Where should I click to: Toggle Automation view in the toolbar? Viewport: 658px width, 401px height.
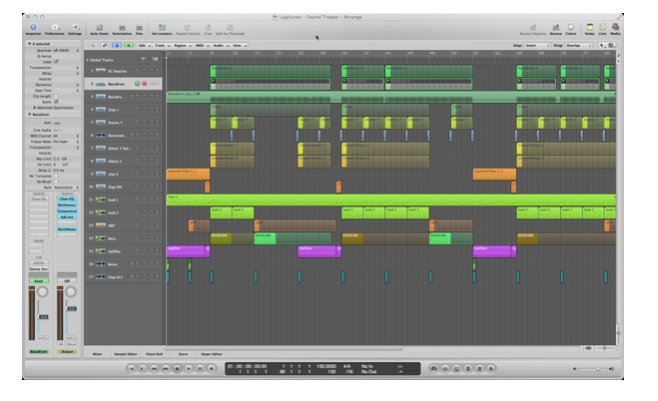coord(122,28)
